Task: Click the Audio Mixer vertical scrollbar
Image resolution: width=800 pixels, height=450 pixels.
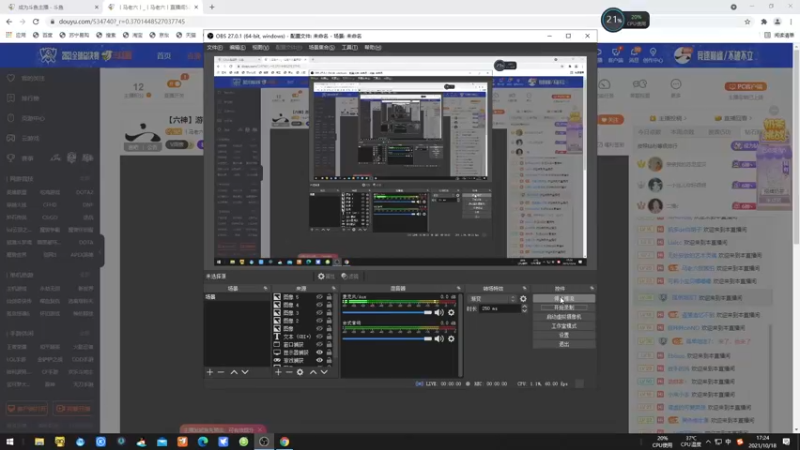Action: 460,334
